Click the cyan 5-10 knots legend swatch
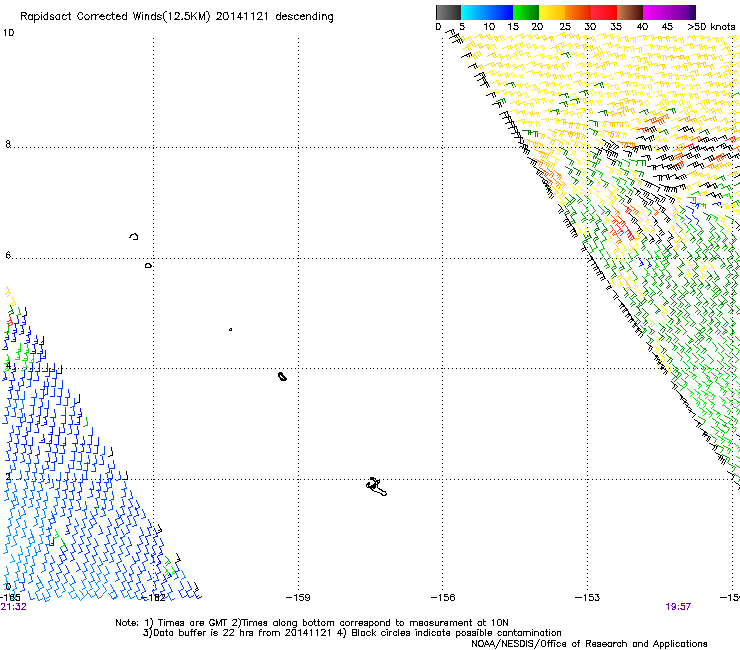This screenshot has width=740, height=650. 474,12
